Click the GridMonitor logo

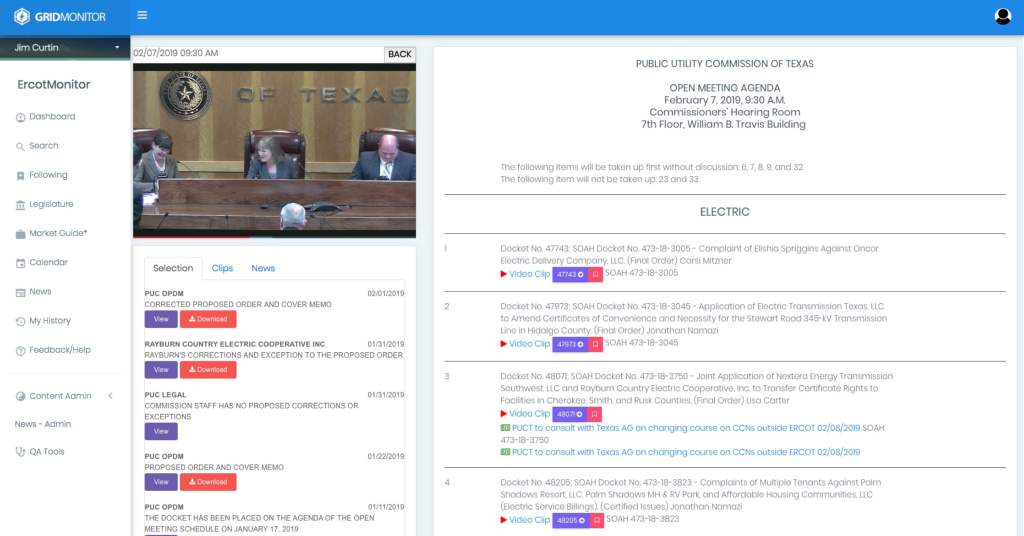(x=59, y=17)
